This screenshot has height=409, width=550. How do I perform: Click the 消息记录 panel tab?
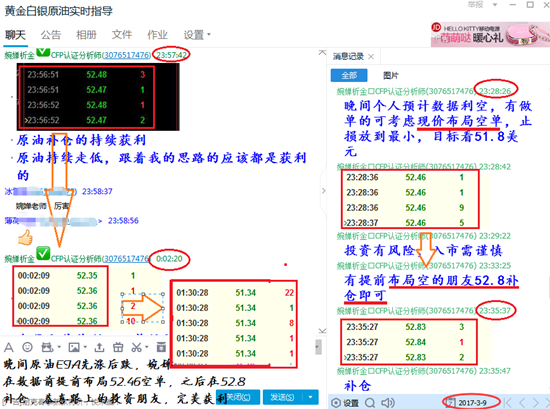click(348, 56)
